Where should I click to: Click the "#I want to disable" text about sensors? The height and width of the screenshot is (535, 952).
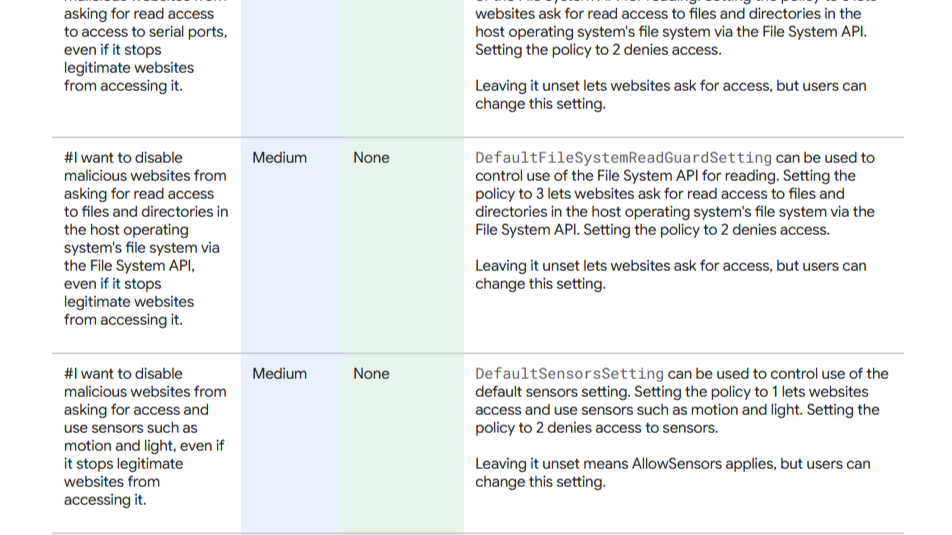(x=123, y=374)
